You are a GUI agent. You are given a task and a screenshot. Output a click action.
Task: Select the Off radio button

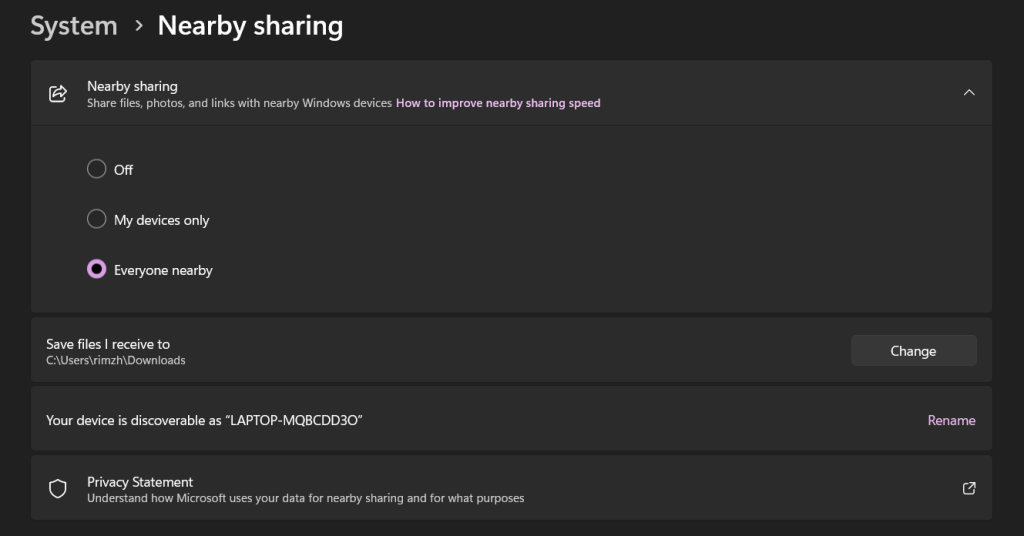97,169
